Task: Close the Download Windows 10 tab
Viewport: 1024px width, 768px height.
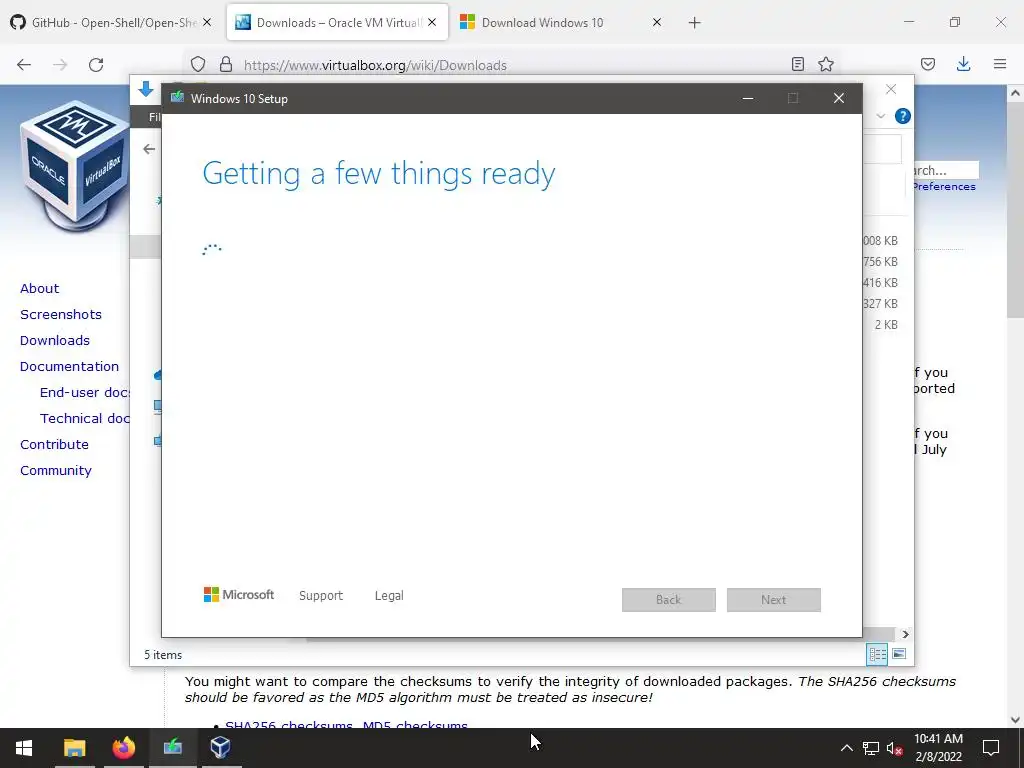Action: tap(657, 22)
